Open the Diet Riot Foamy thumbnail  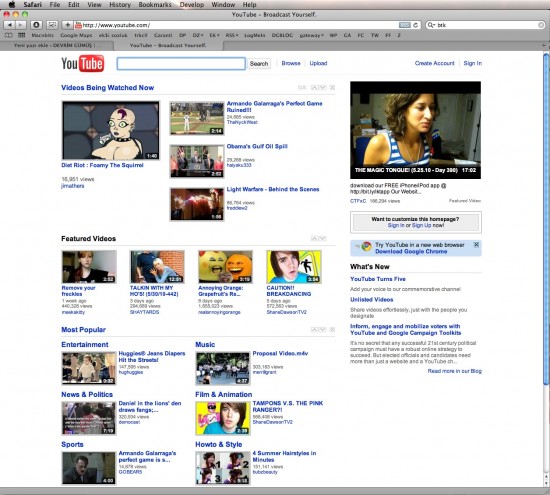pos(110,130)
